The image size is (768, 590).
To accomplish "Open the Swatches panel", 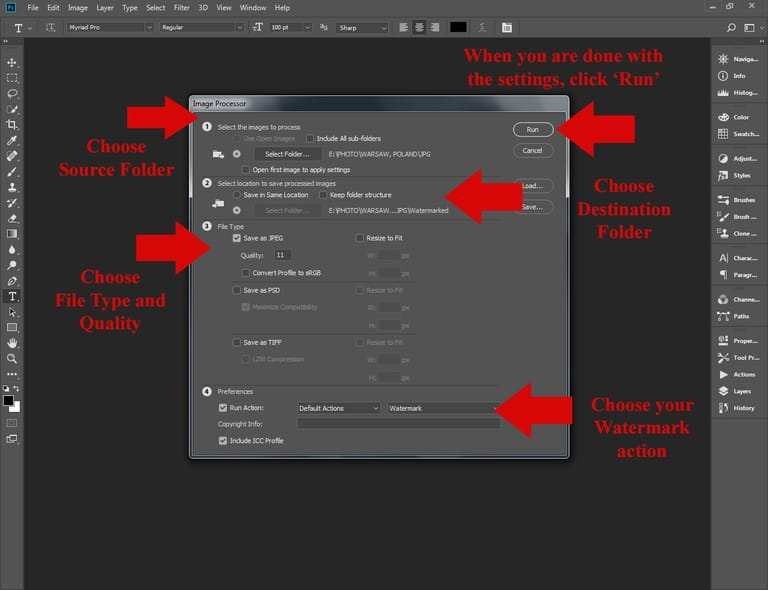I will click(x=739, y=134).
